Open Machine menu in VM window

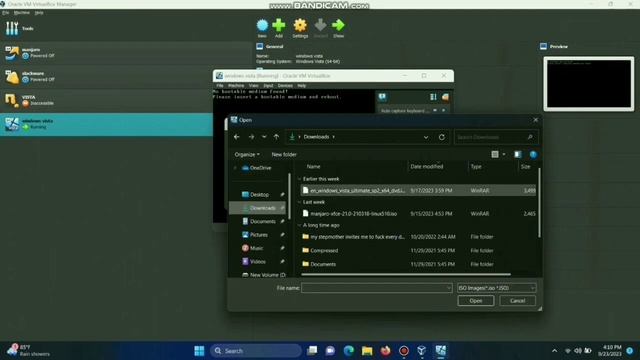pos(236,86)
